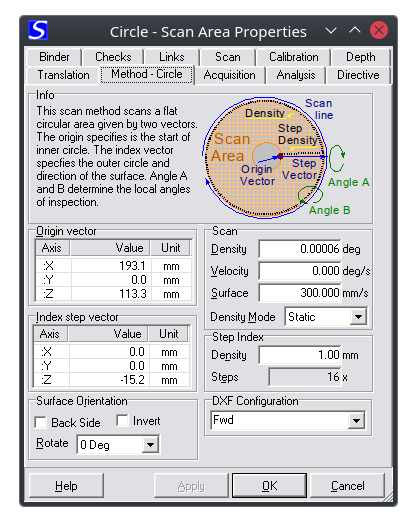Expand the Density Mode Static dropdown
The width and height of the screenshot is (417, 530).
click(358, 317)
